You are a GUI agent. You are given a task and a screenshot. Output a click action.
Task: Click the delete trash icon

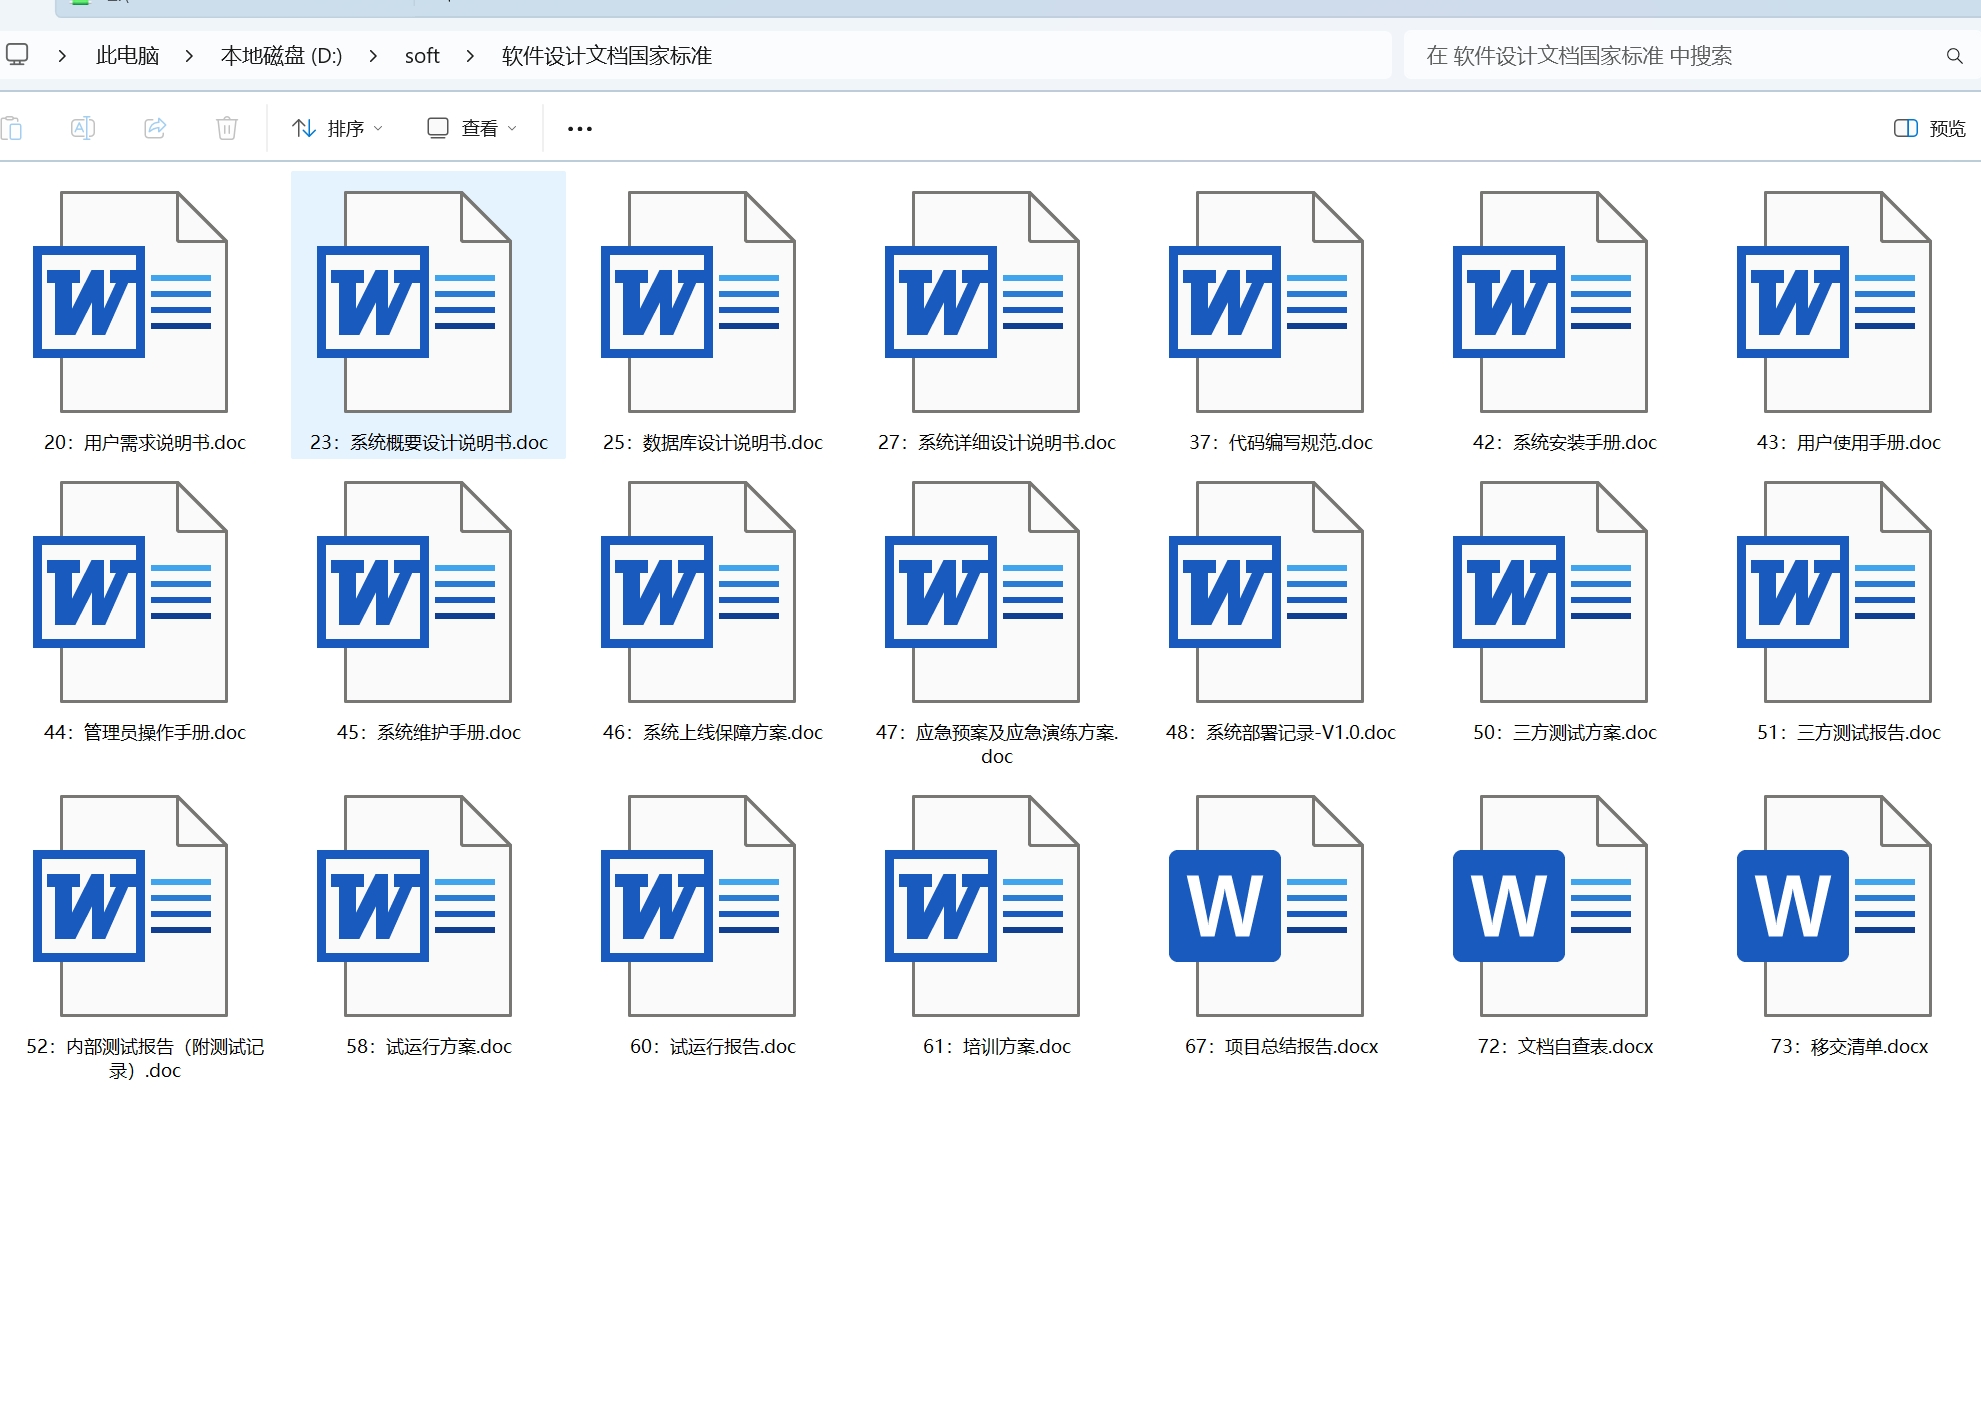point(227,128)
